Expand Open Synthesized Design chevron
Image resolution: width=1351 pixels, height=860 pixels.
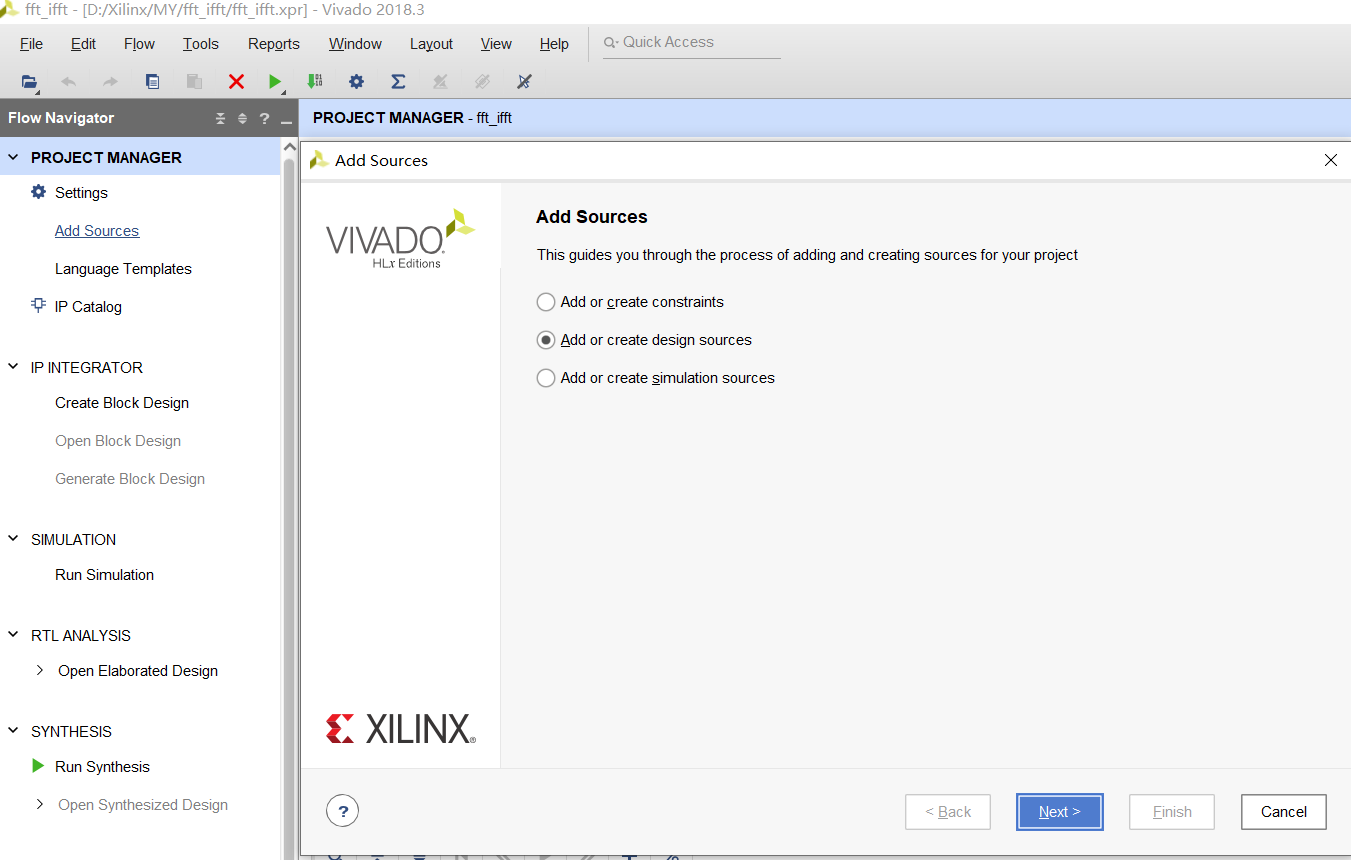click(39, 804)
